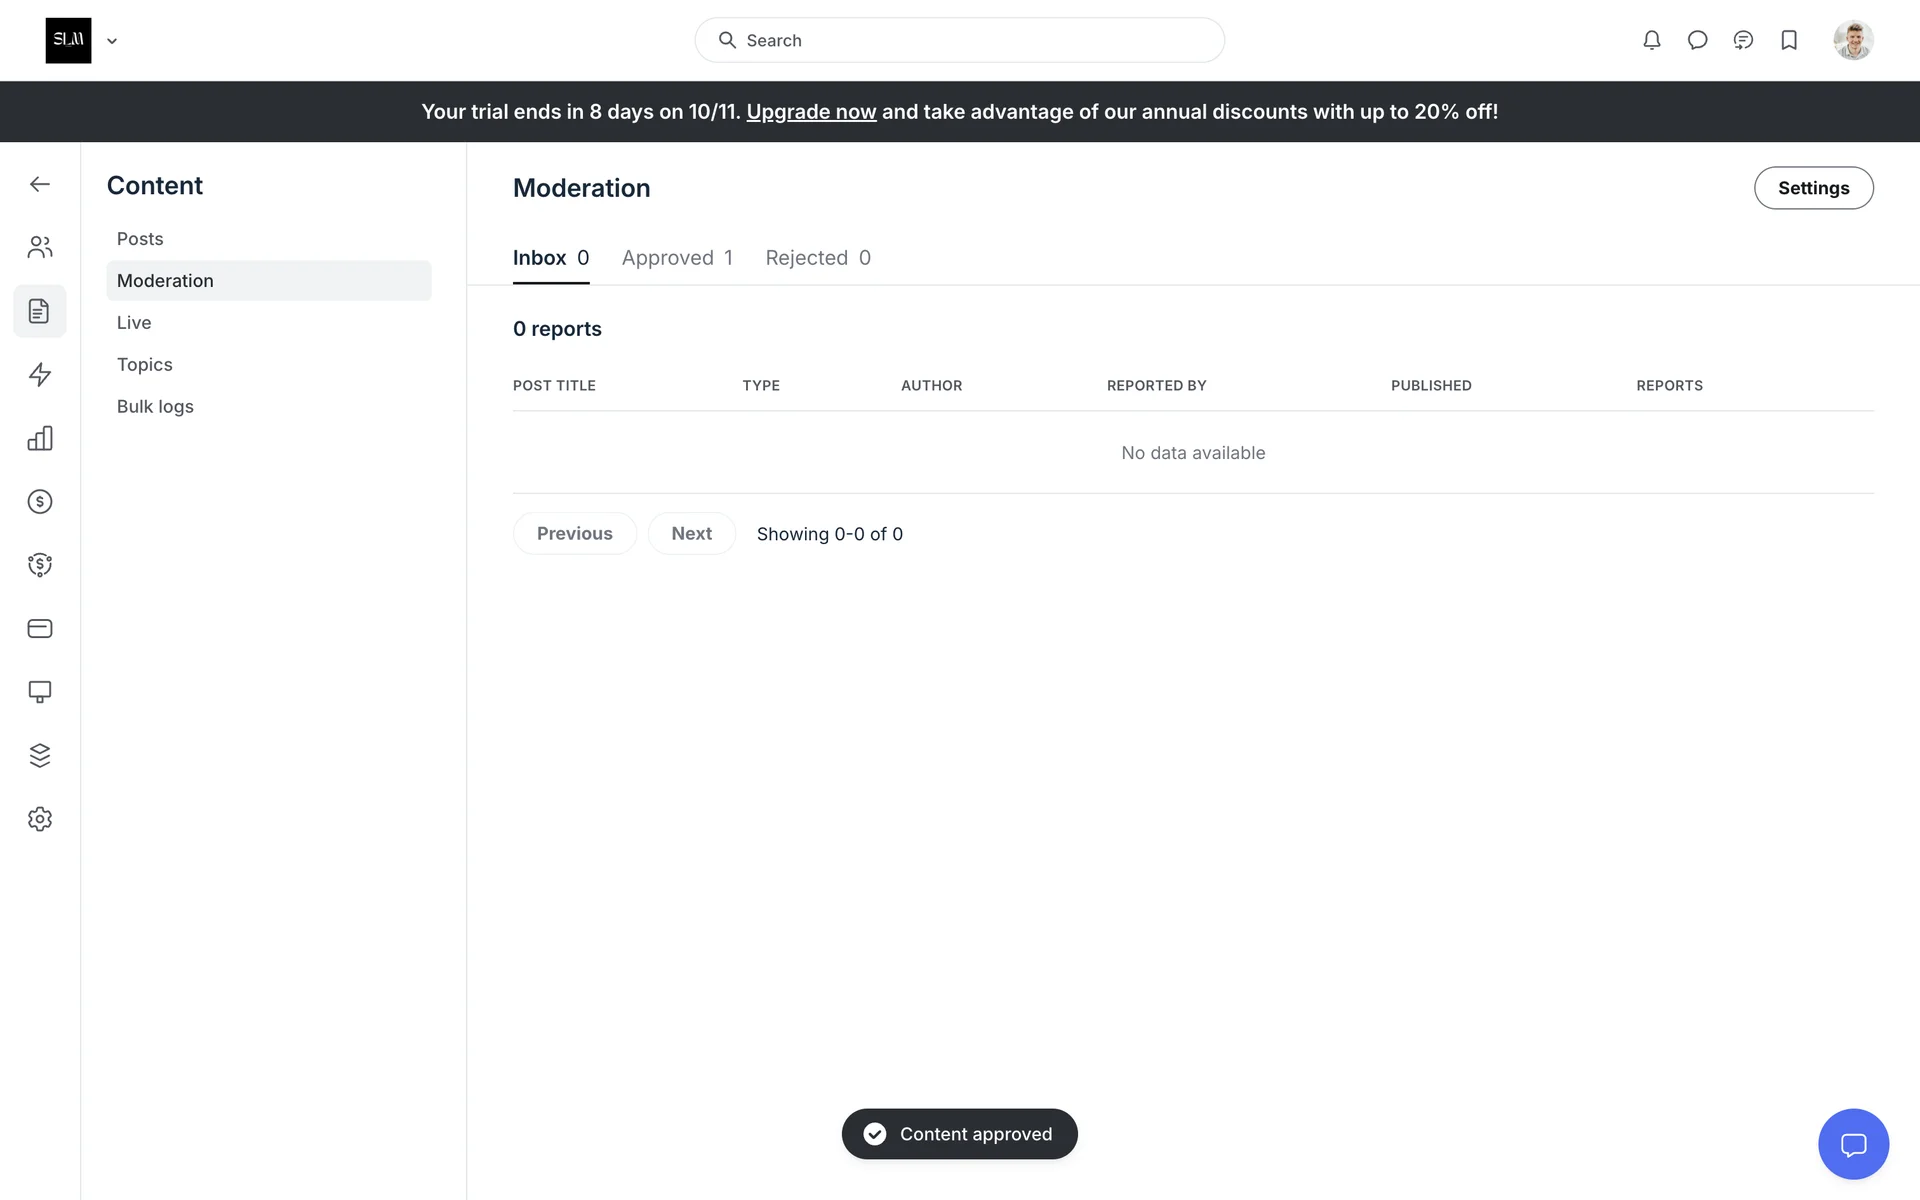The width and height of the screenshot is (1920, 1200).
Task: Open the bar chart Analytics icon
Action: click(x=40, y=438)
